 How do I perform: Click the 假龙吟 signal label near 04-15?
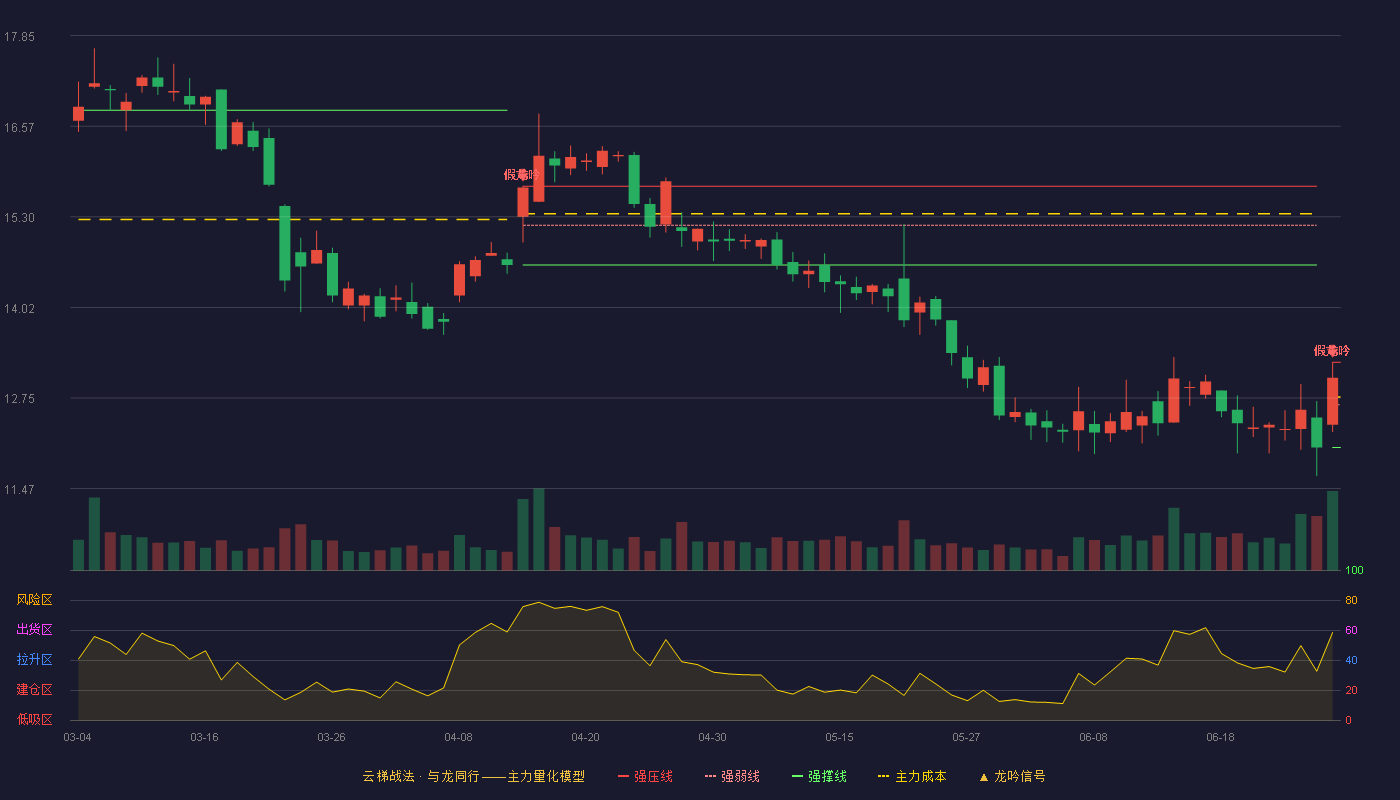[522, 175]
